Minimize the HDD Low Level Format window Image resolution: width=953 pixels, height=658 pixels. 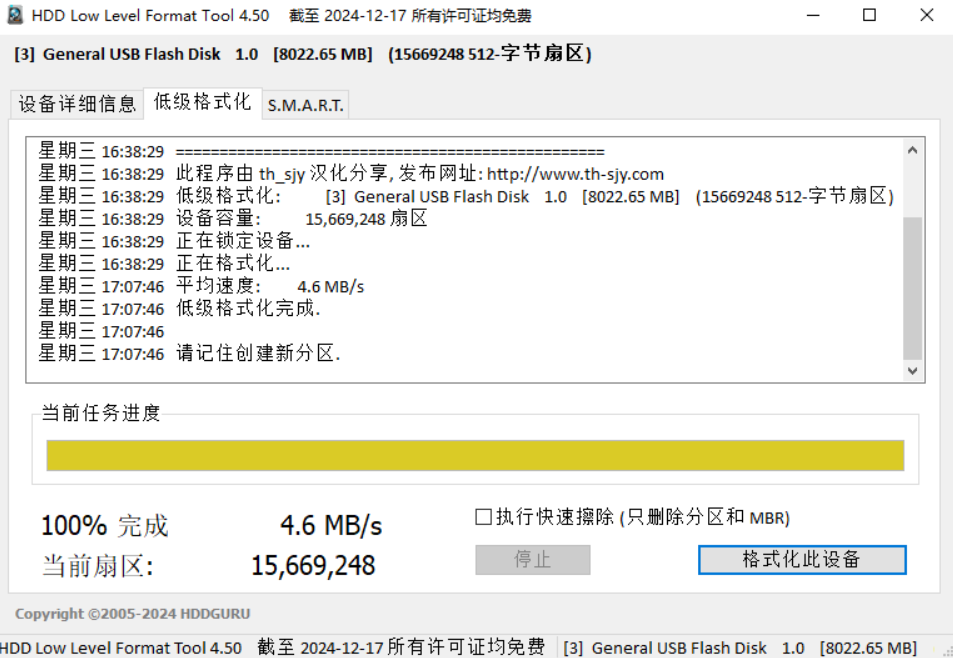(813, 15)
